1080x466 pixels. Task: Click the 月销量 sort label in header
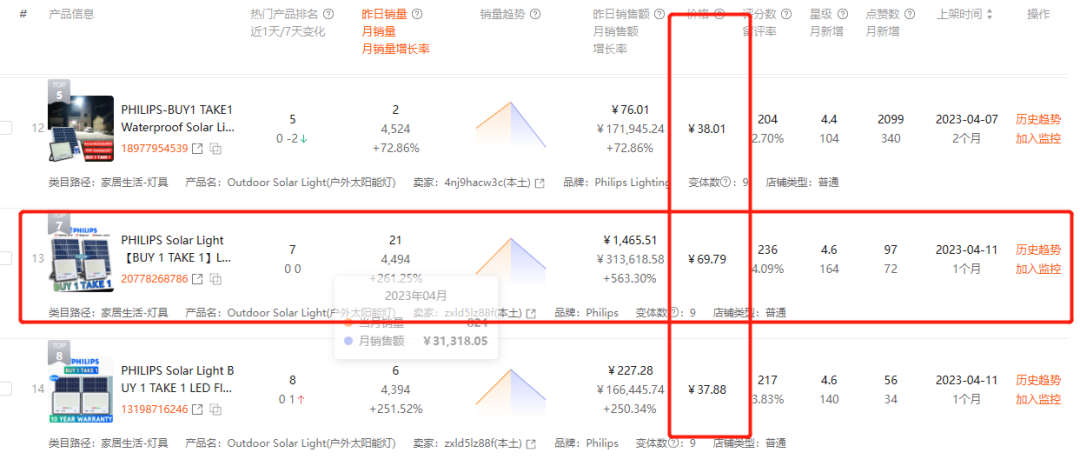[379, 31]
